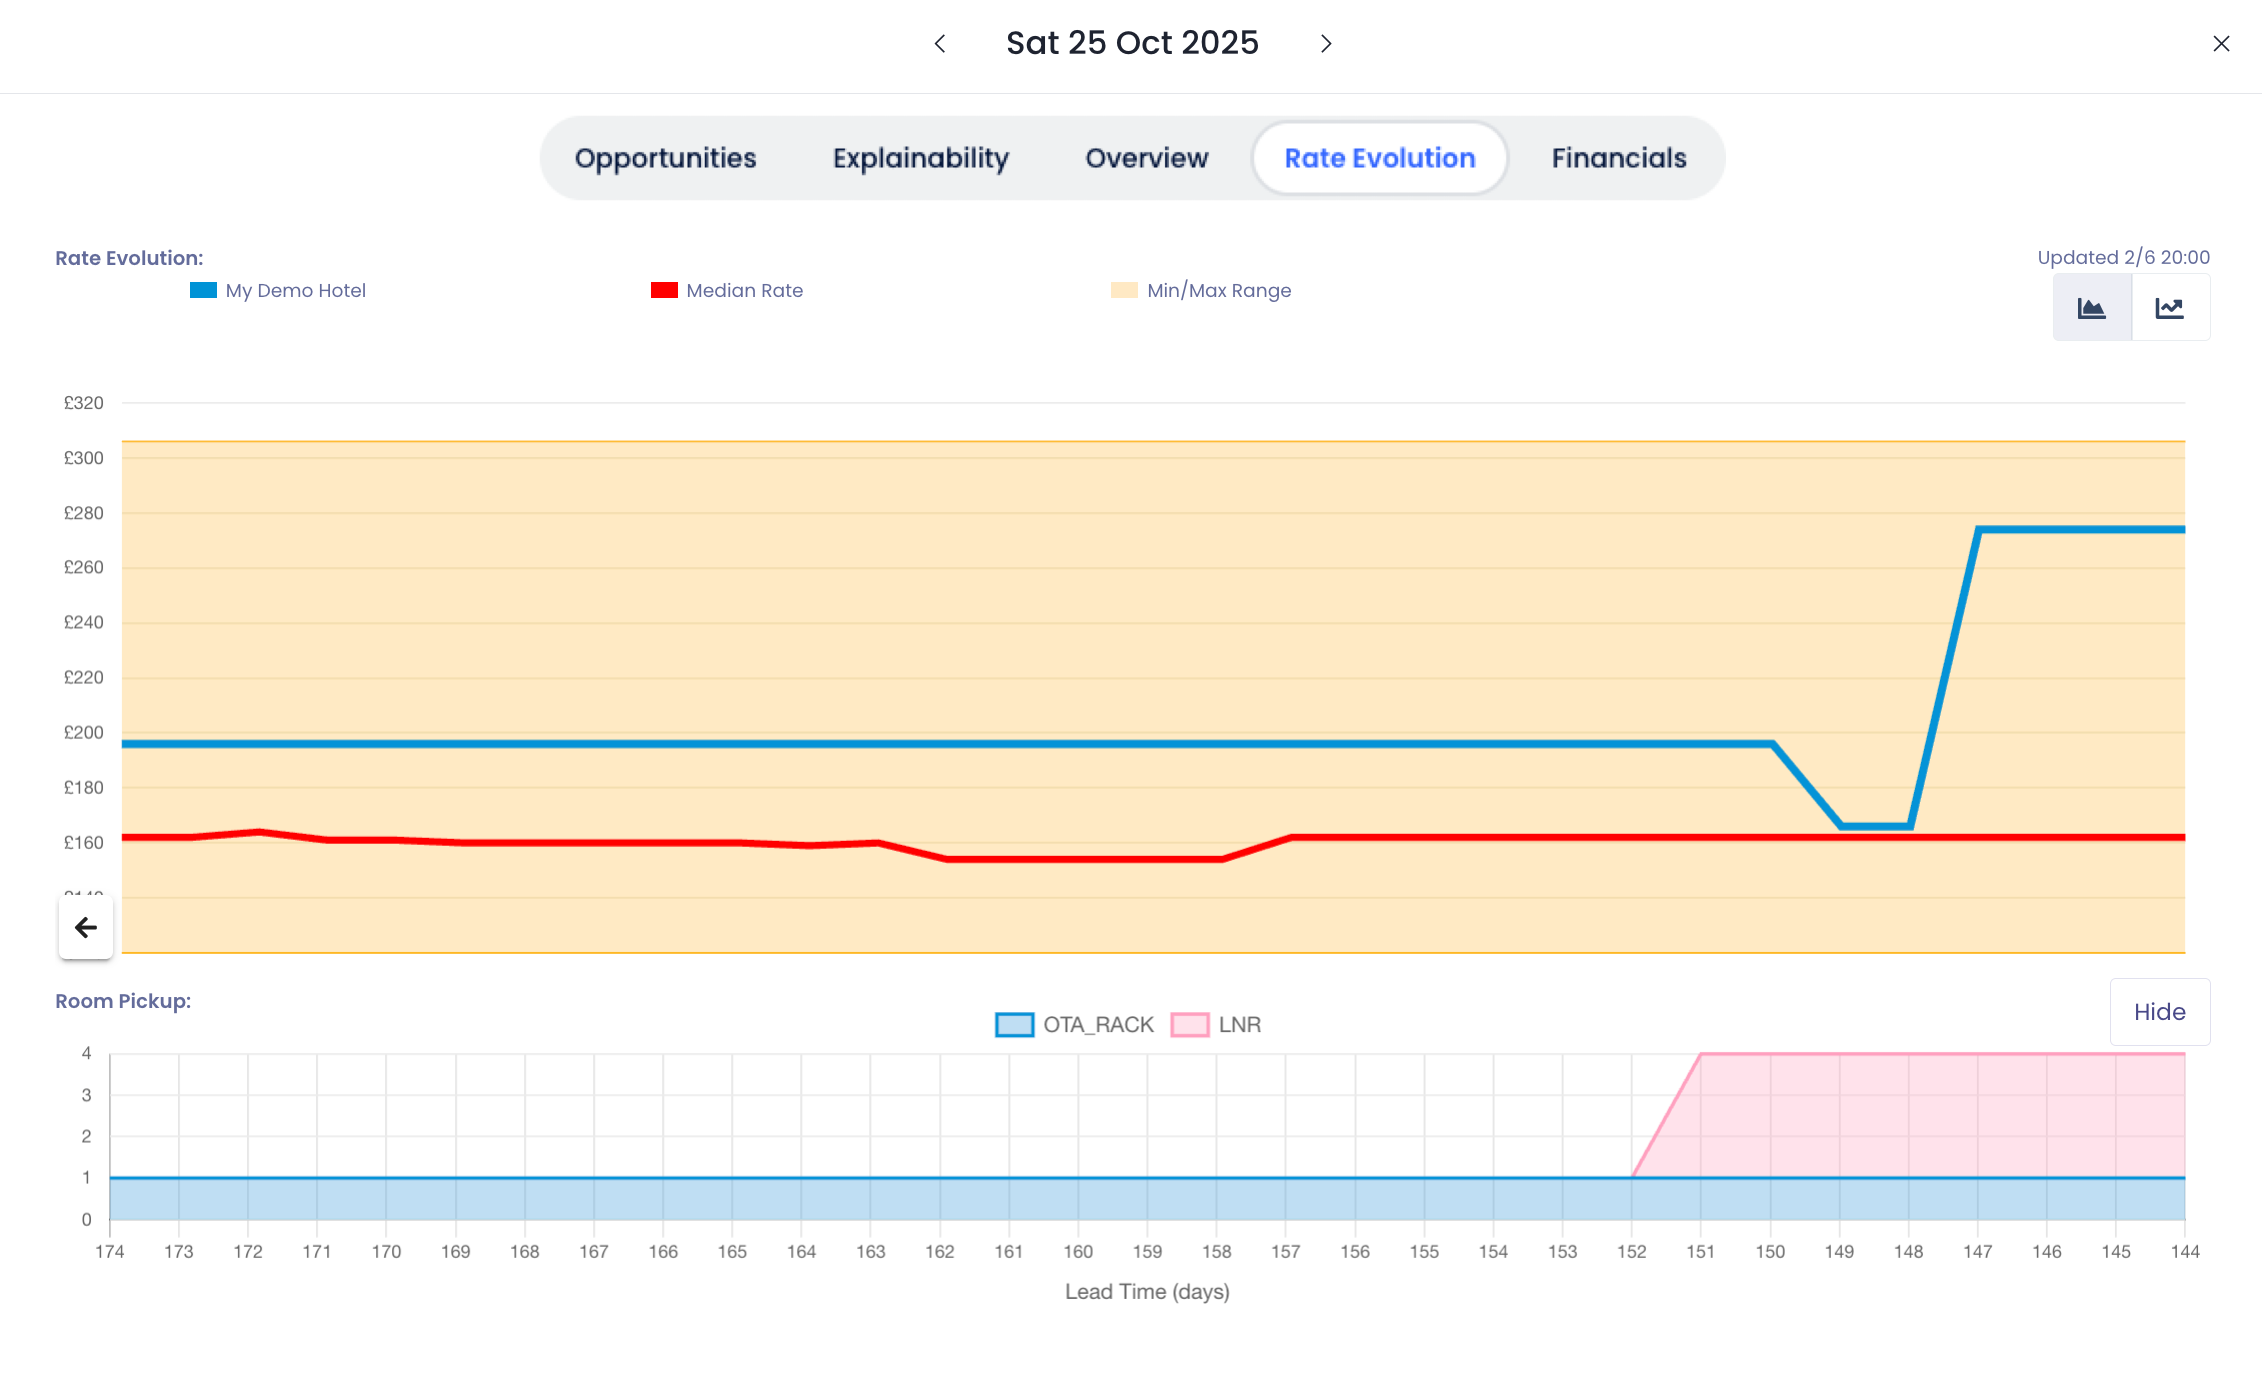Image resolution: width=2262 pixels, height=1384 pixels.
Task: Switch to area chart view icon
Action: click(x=2092, y=308)
